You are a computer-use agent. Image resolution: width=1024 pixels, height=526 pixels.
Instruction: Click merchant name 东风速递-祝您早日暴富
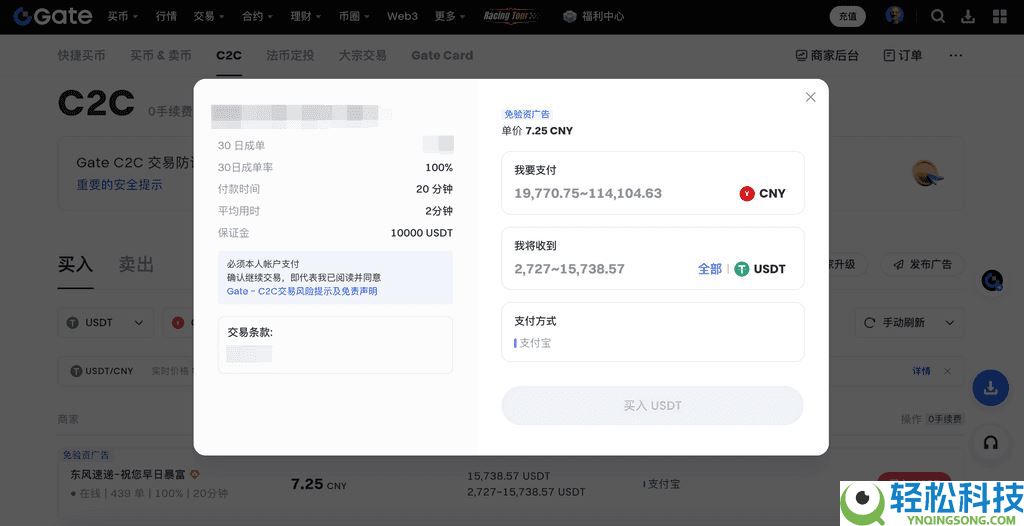click(128, 474)
